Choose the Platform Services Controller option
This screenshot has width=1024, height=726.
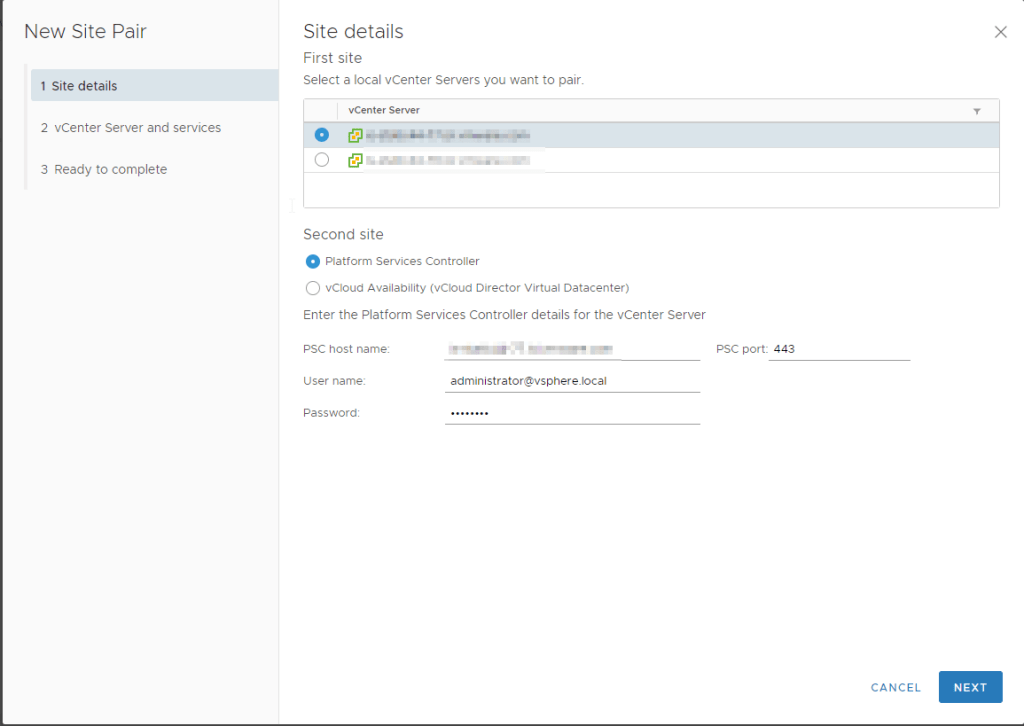pyautogui.click(x=313, y=262)
